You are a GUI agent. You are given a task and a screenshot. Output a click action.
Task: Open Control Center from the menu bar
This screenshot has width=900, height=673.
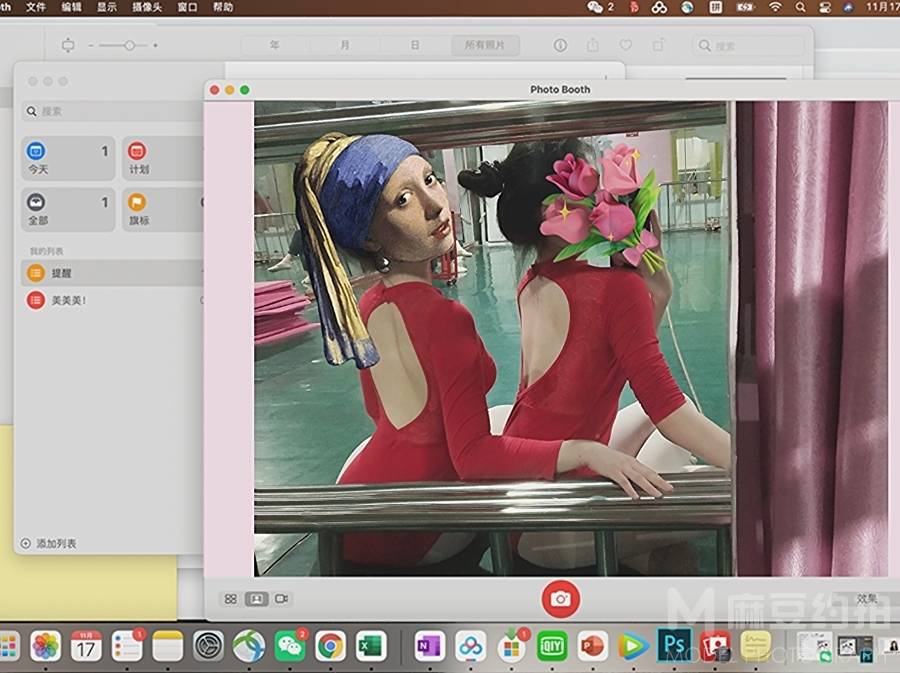[x=825, y=7]
